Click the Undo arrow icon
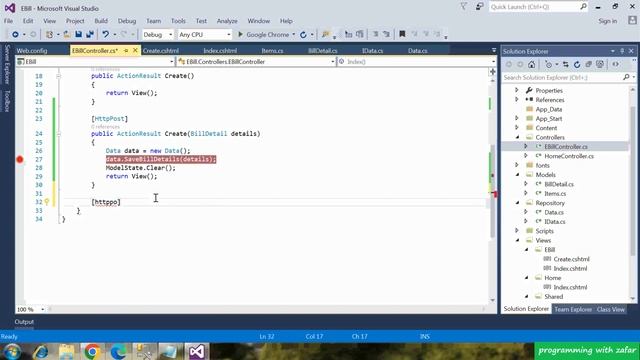Image resolution: width=640 pixels, height=360 pixels. coord(106,35)
